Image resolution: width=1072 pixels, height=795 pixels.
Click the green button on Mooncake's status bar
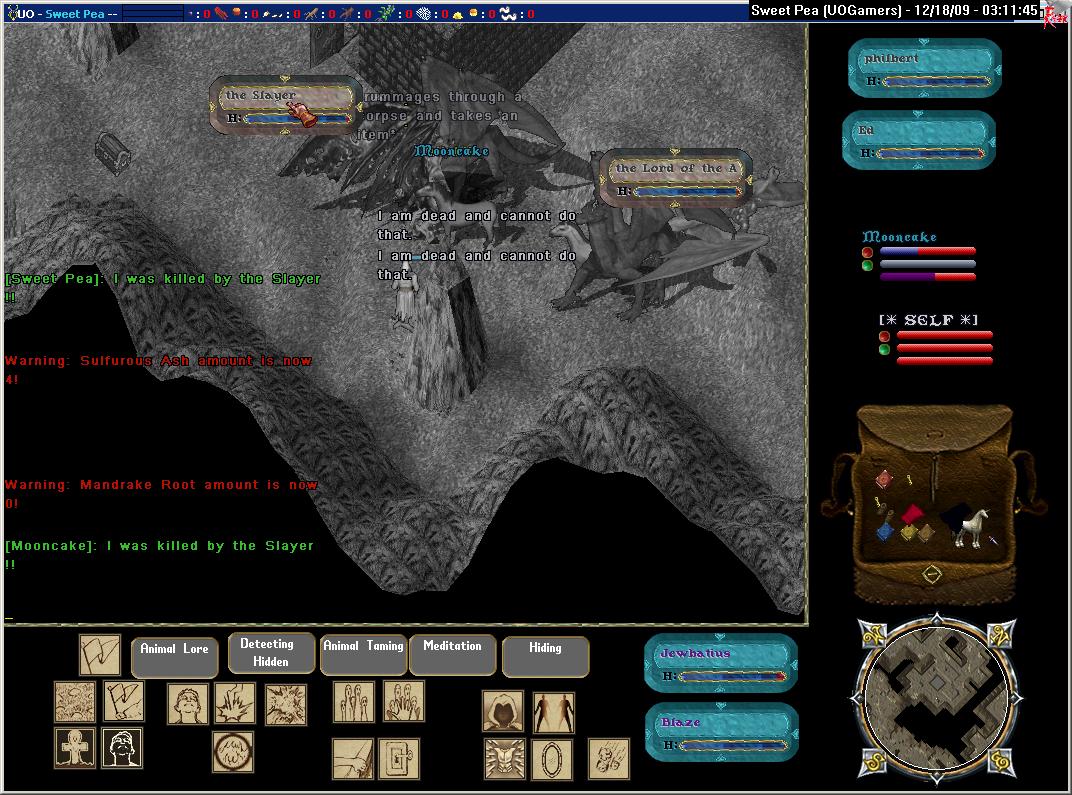pos(867,266)
